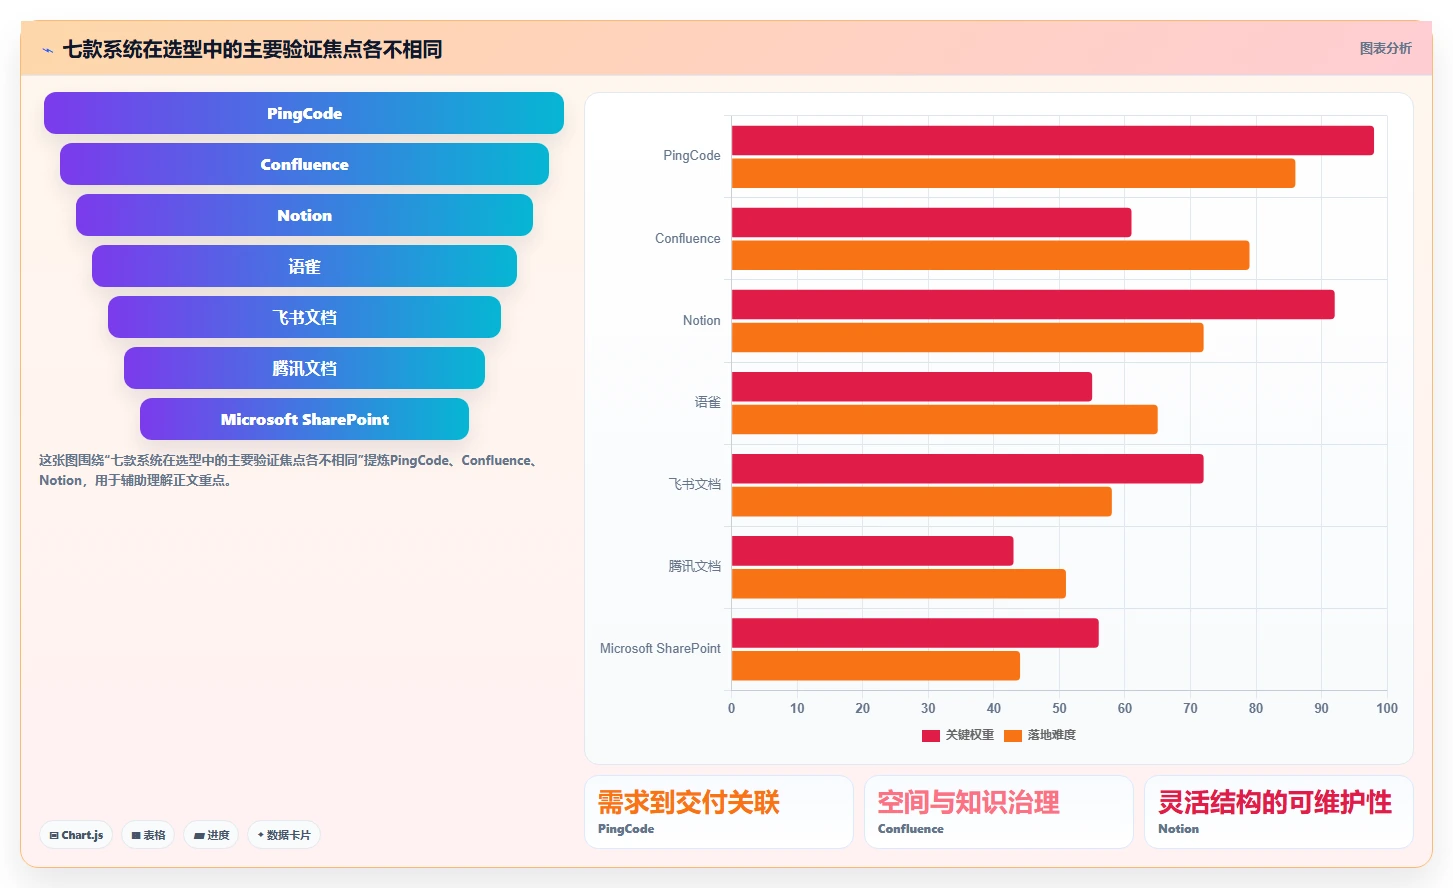Select the Confluence funnel bar
Viewport: 1453px width, 888px height.
tap(304, 164)
